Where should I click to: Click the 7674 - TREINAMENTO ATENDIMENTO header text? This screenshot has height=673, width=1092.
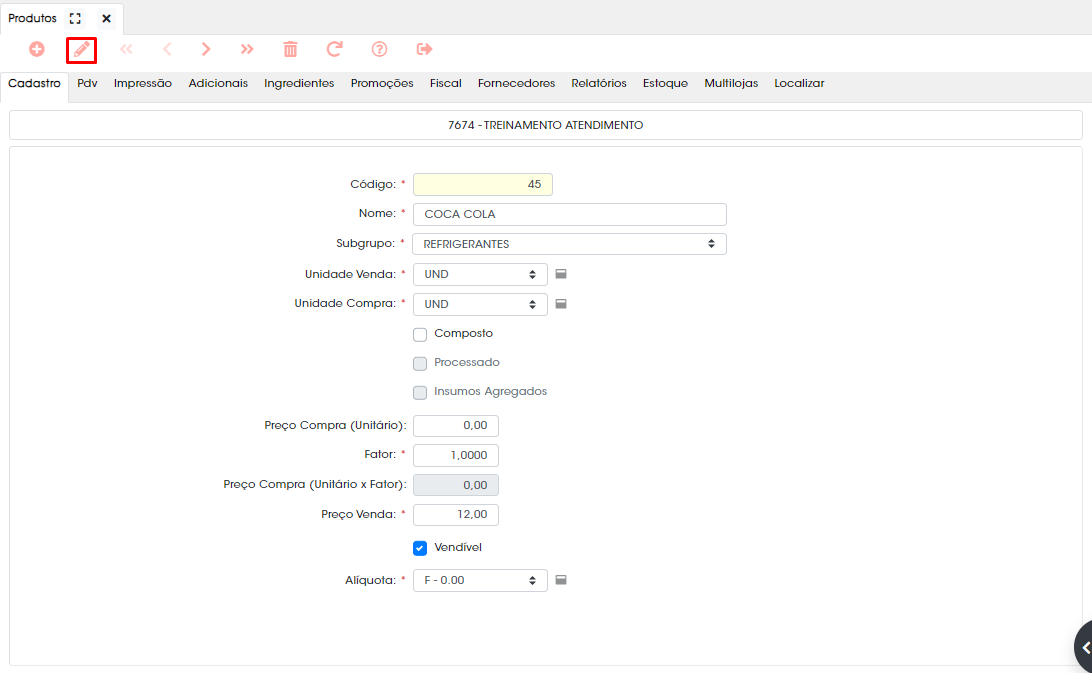click(545, 125)
